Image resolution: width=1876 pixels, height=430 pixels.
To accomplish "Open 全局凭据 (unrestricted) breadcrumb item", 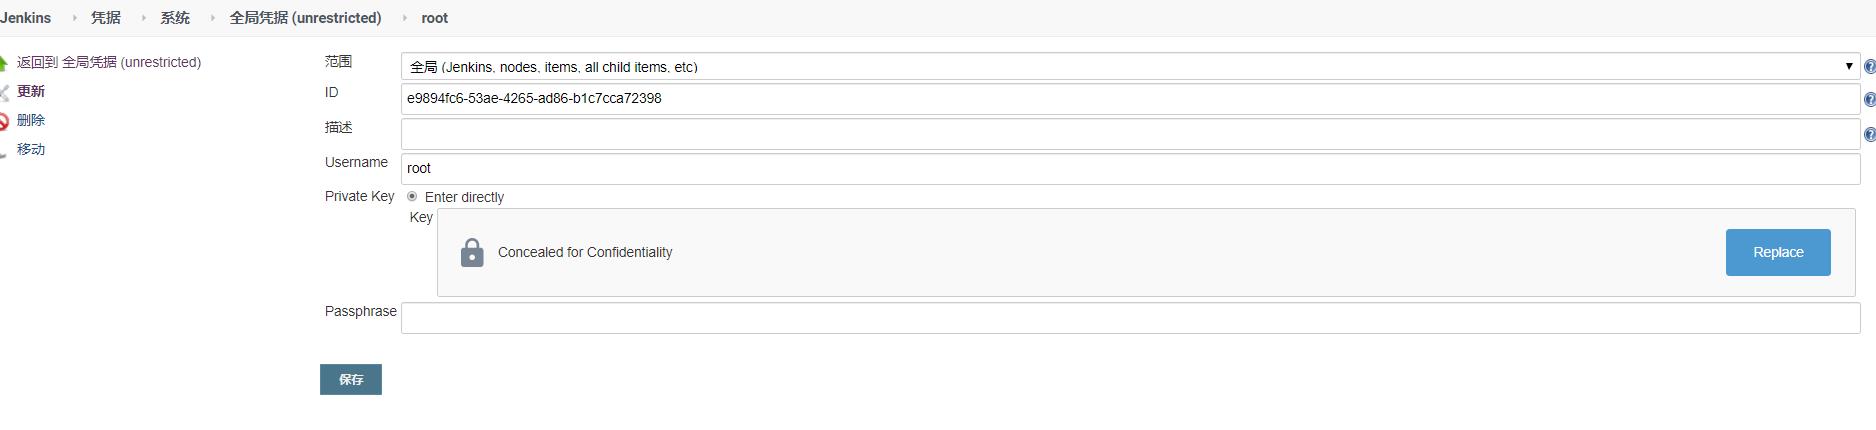I will 305,18.
